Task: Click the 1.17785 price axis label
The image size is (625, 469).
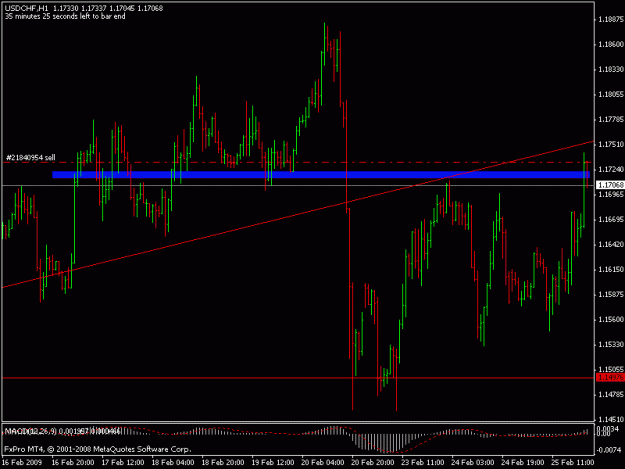Action: click(x=611, y=119)
